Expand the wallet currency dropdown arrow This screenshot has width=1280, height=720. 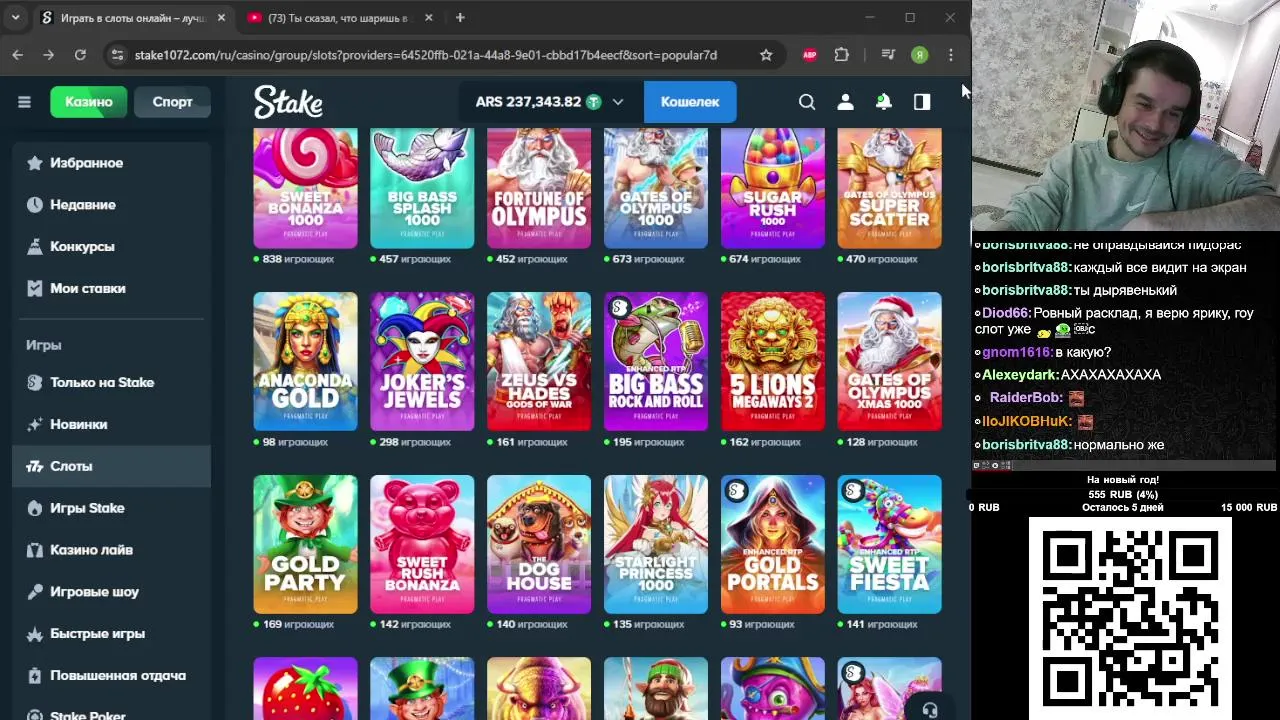(x=618, y=102)
